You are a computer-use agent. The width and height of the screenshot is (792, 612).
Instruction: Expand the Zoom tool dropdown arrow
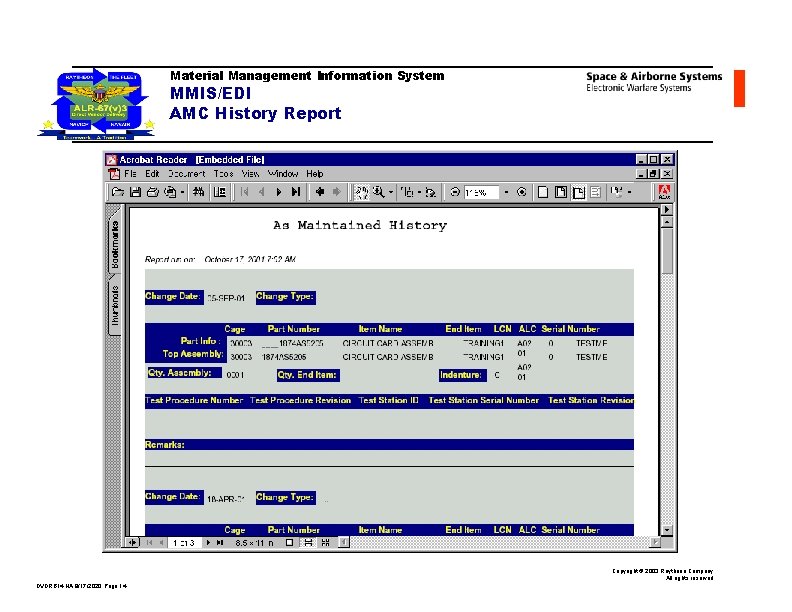(x=390, y=192)
